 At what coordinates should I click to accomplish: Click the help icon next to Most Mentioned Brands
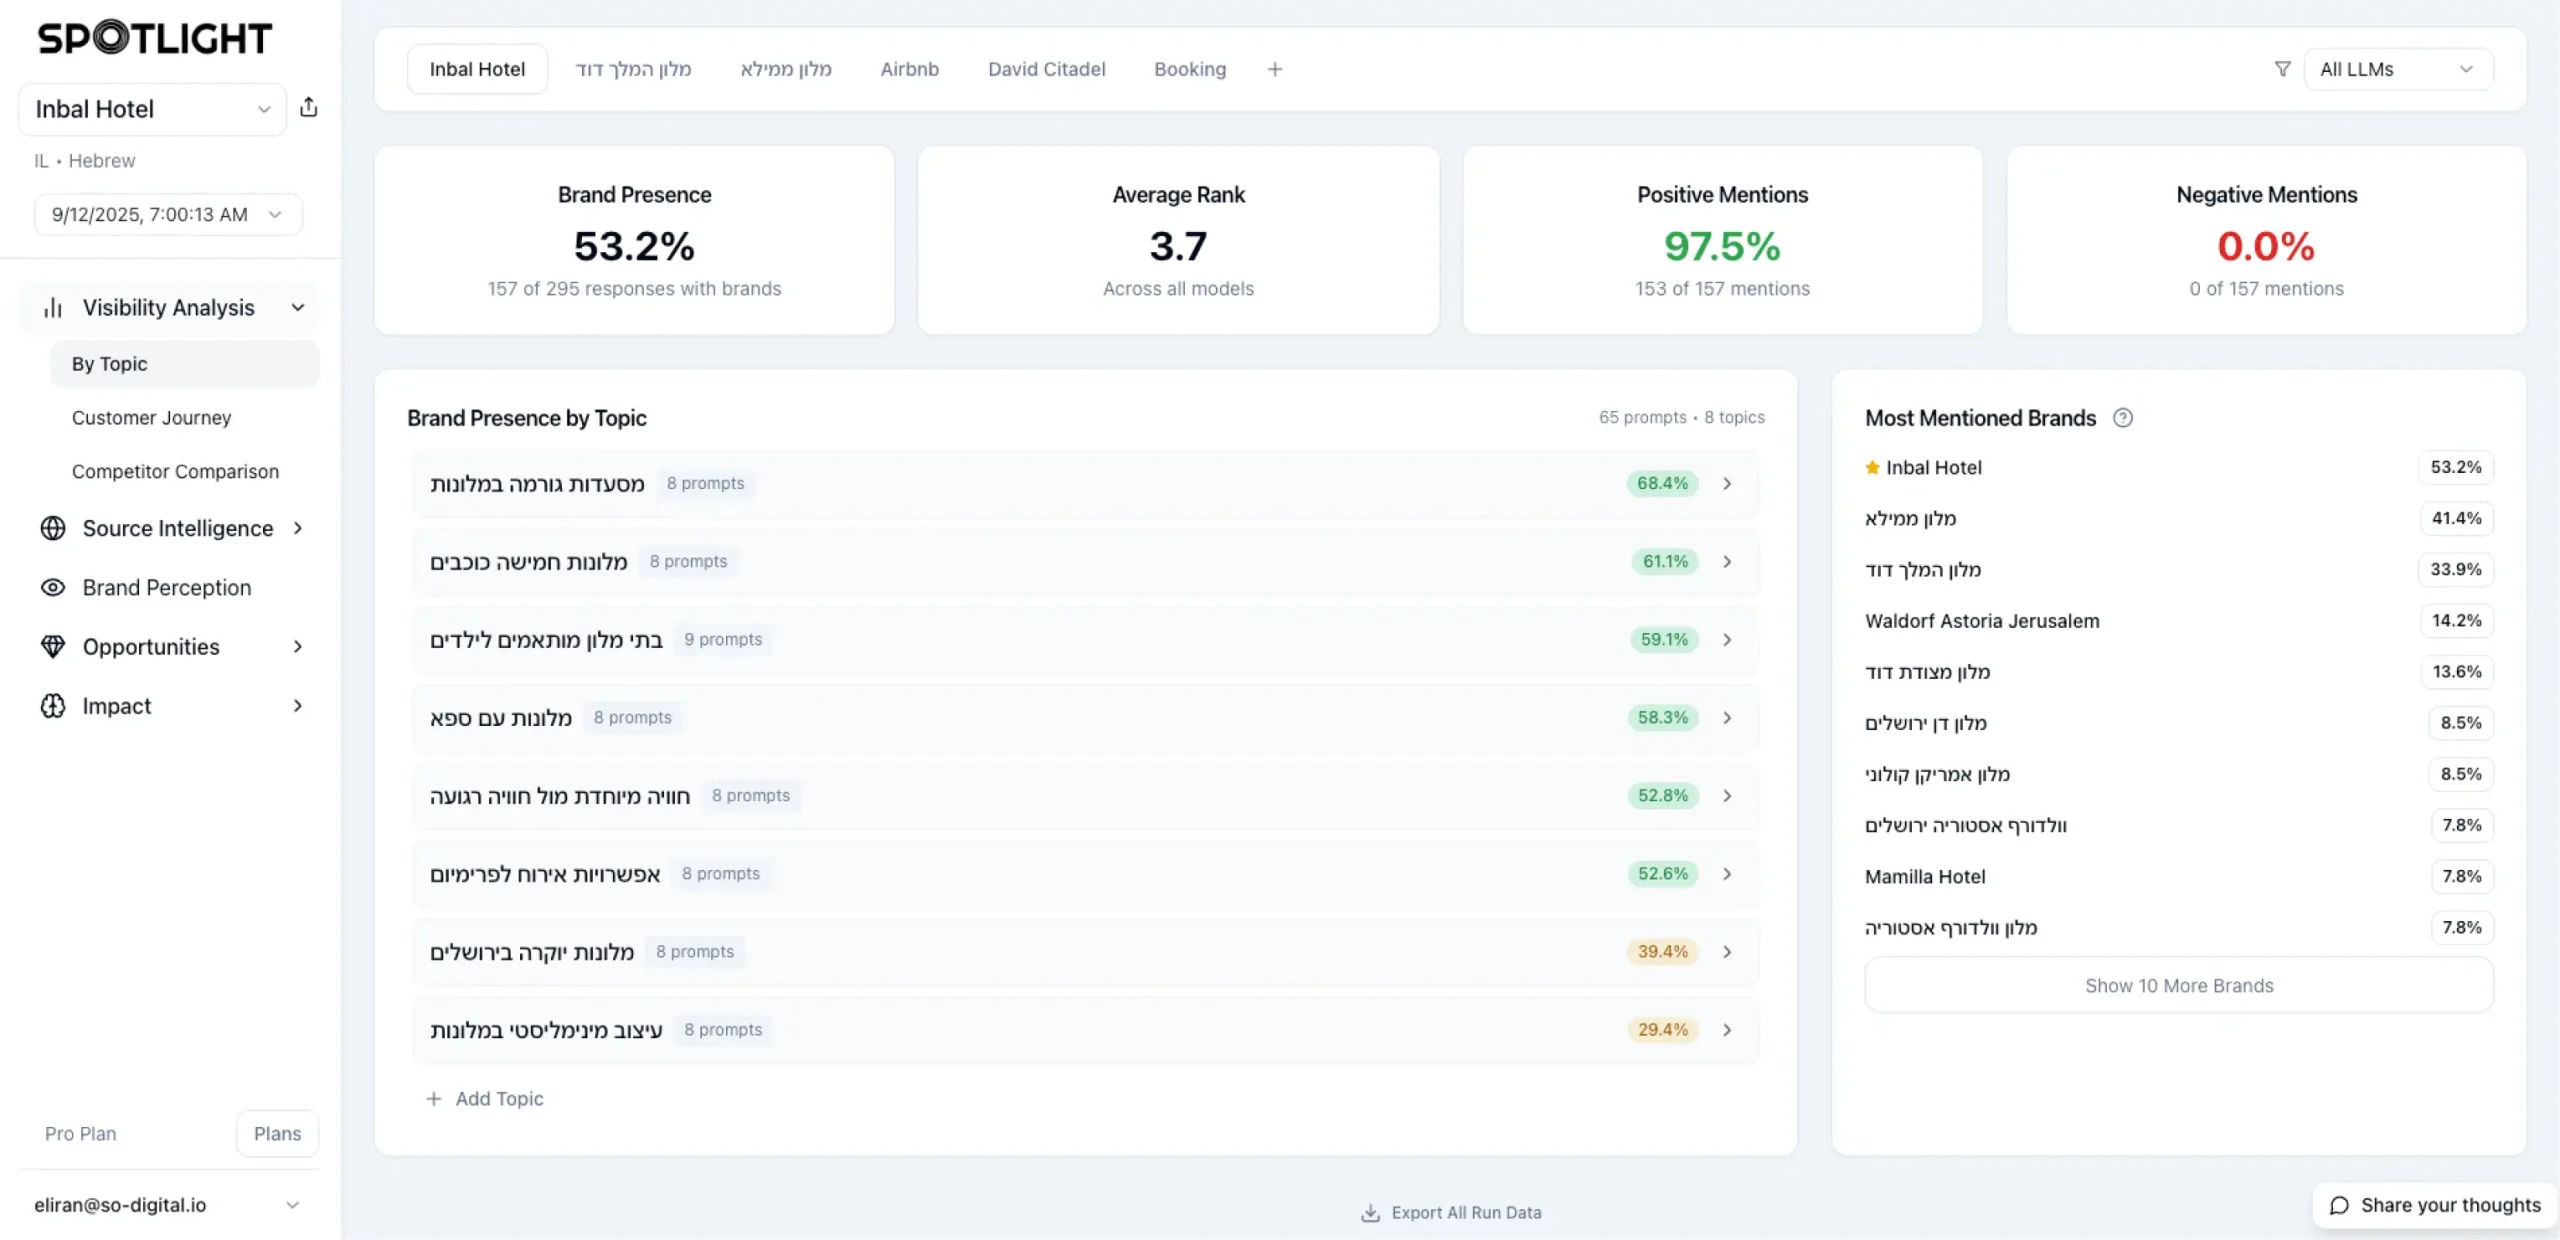[2122, 418]
